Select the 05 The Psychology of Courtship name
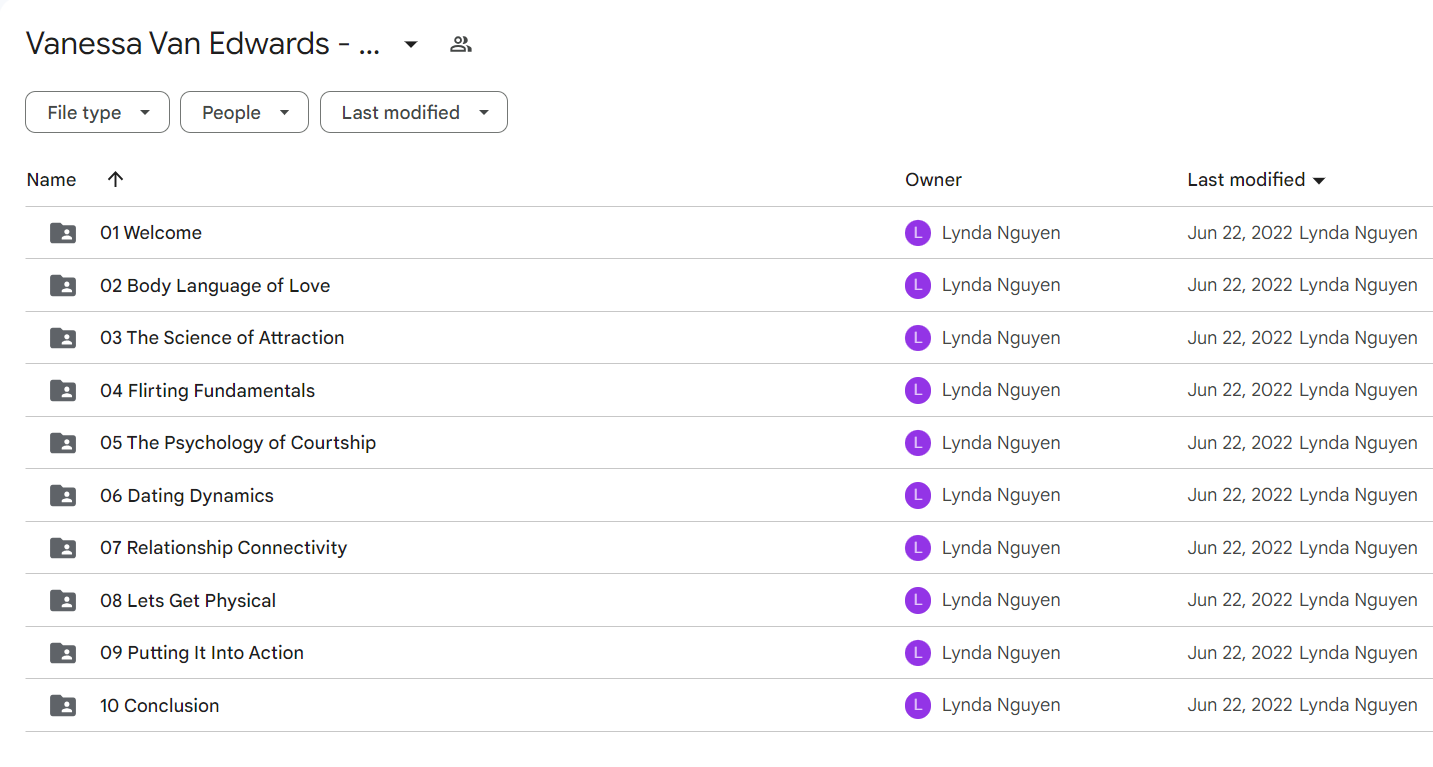 (238, 443)
